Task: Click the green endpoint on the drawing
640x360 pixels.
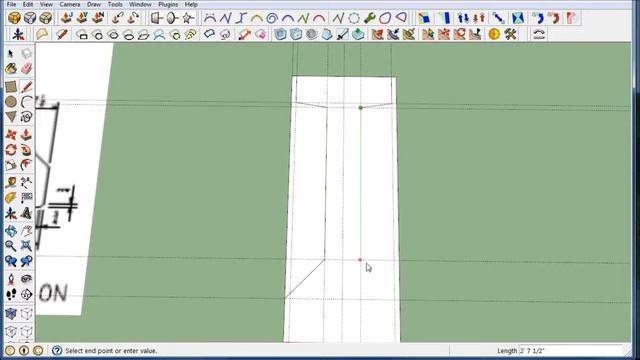Action: click(x=360, y=108)
